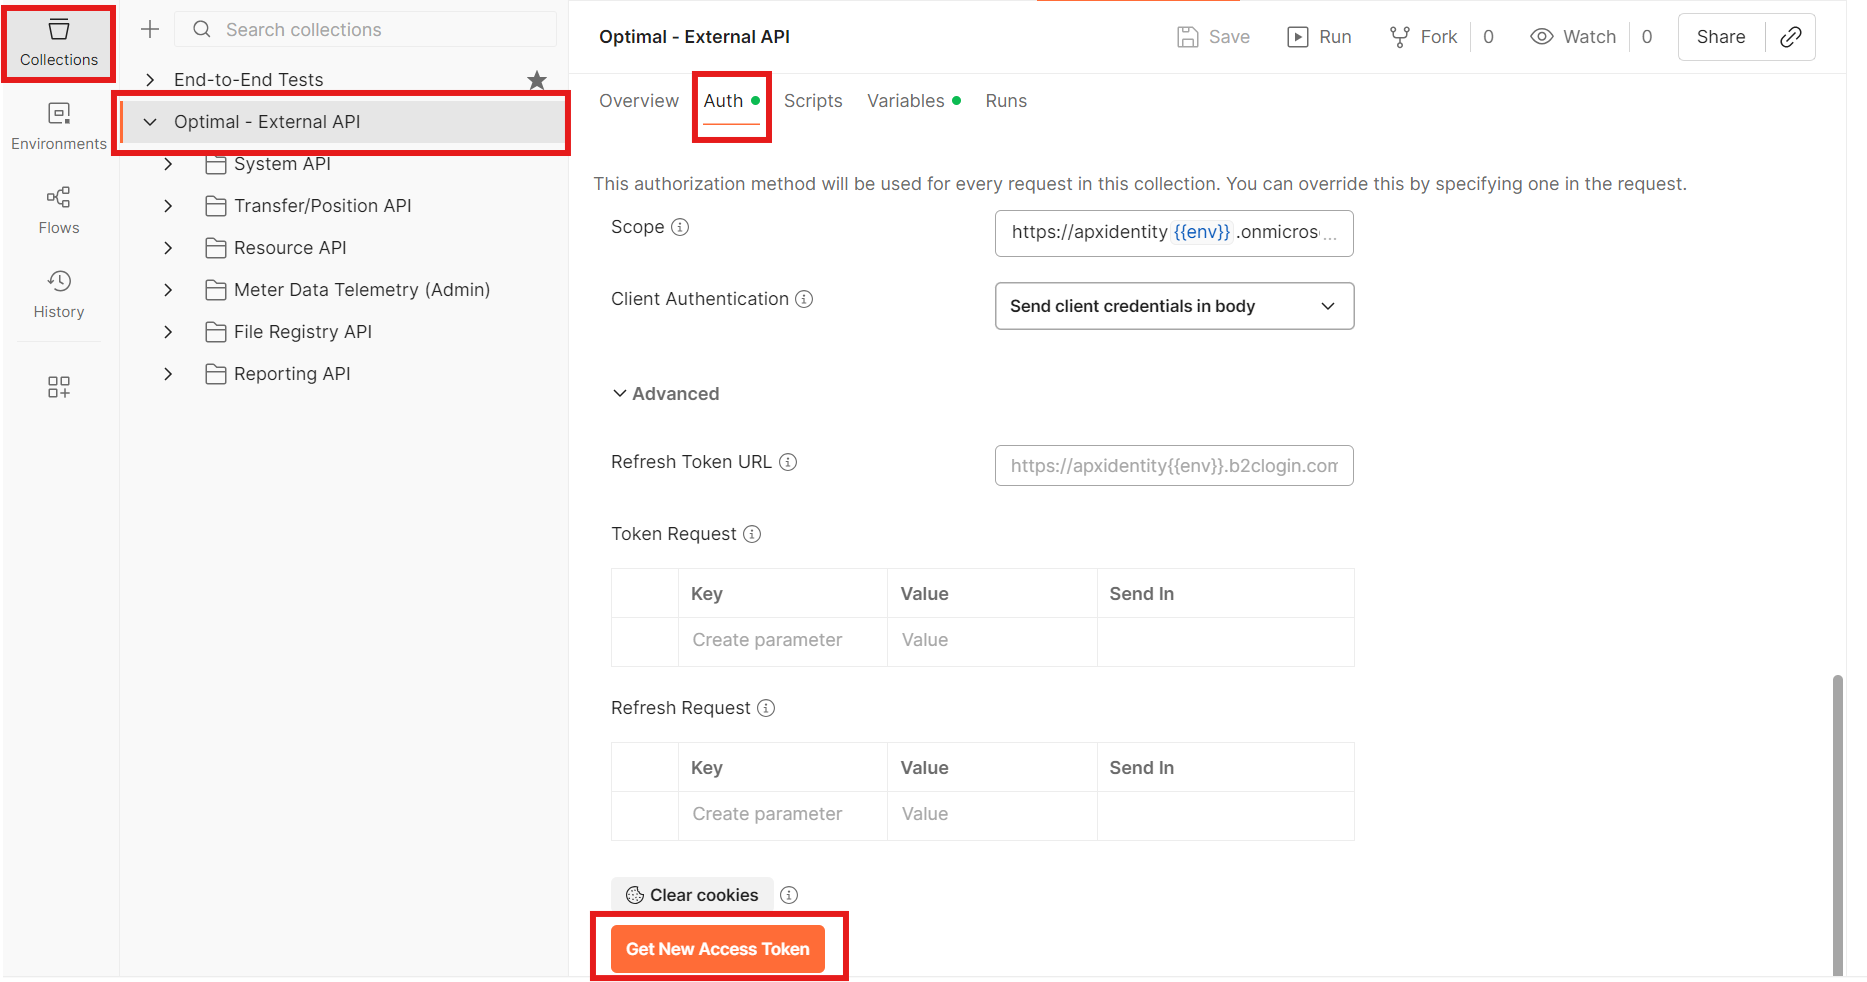Click the Search collections field
1867x982 pixels.
(x=364, y=29)
